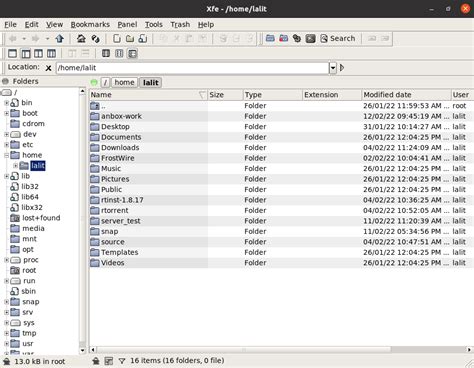Click the Downloads folder icon in the list
474x368 pixels.
point(95,148)
